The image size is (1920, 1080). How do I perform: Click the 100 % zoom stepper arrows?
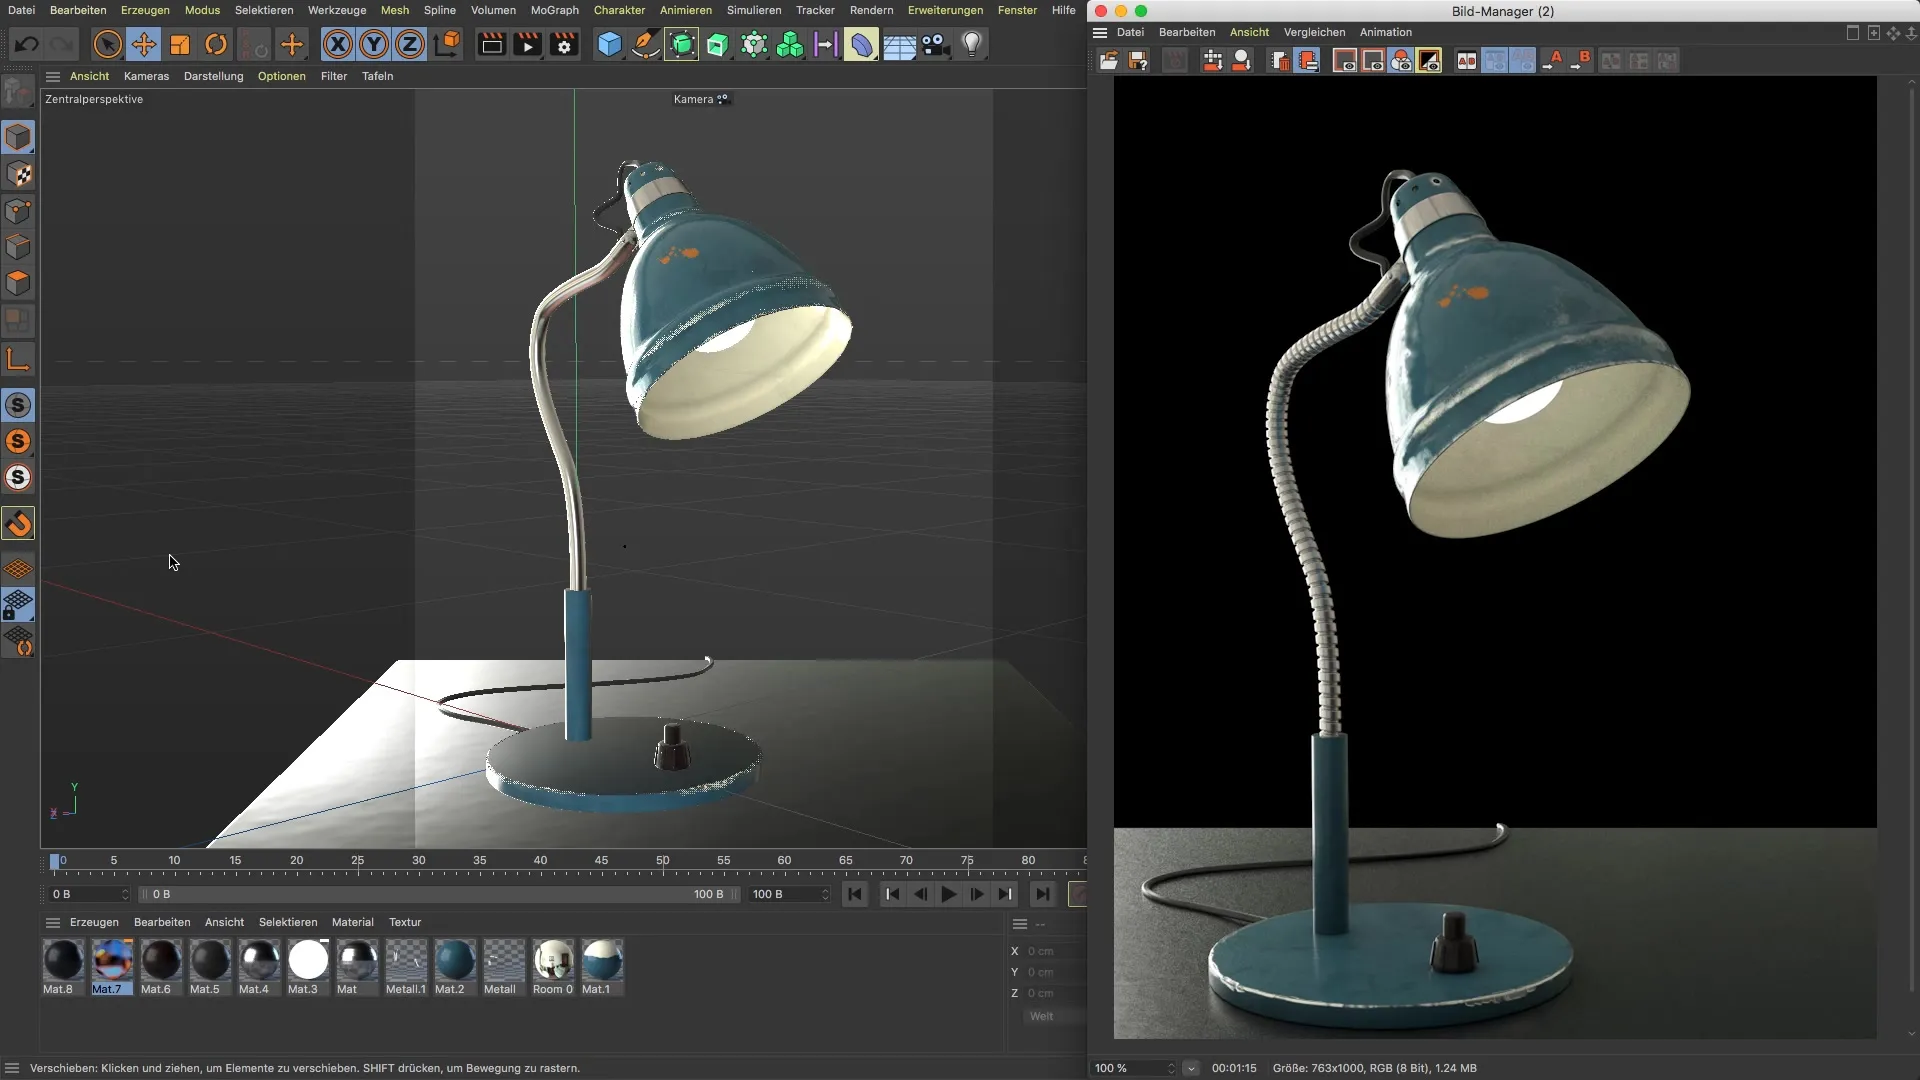pos(1171,1068)
